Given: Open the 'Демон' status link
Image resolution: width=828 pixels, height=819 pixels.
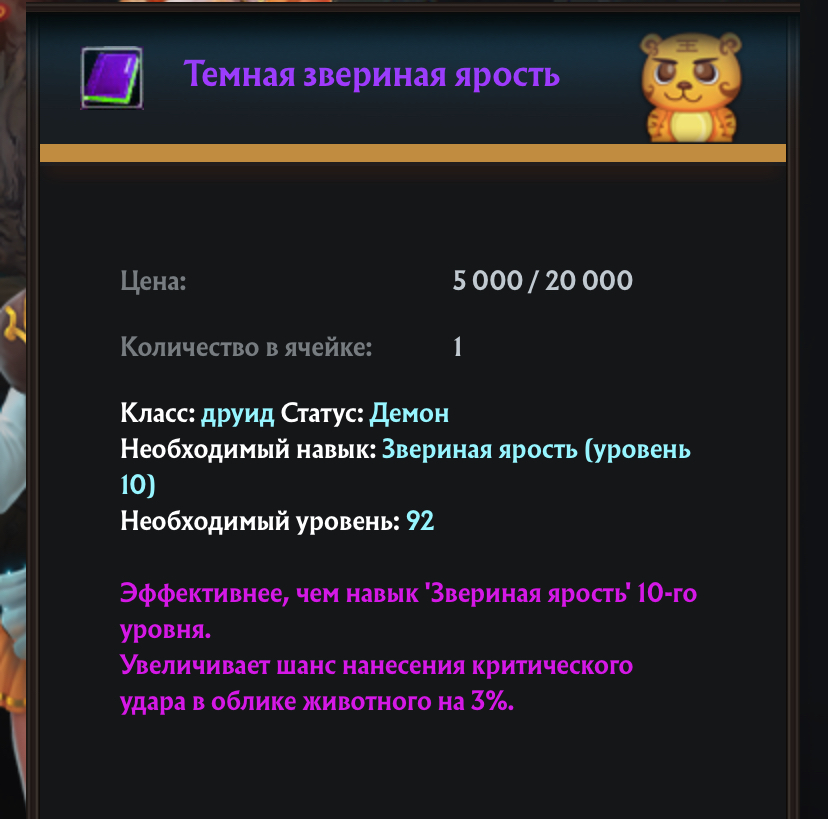Looking at the screenshot, I should click(409, 413).
